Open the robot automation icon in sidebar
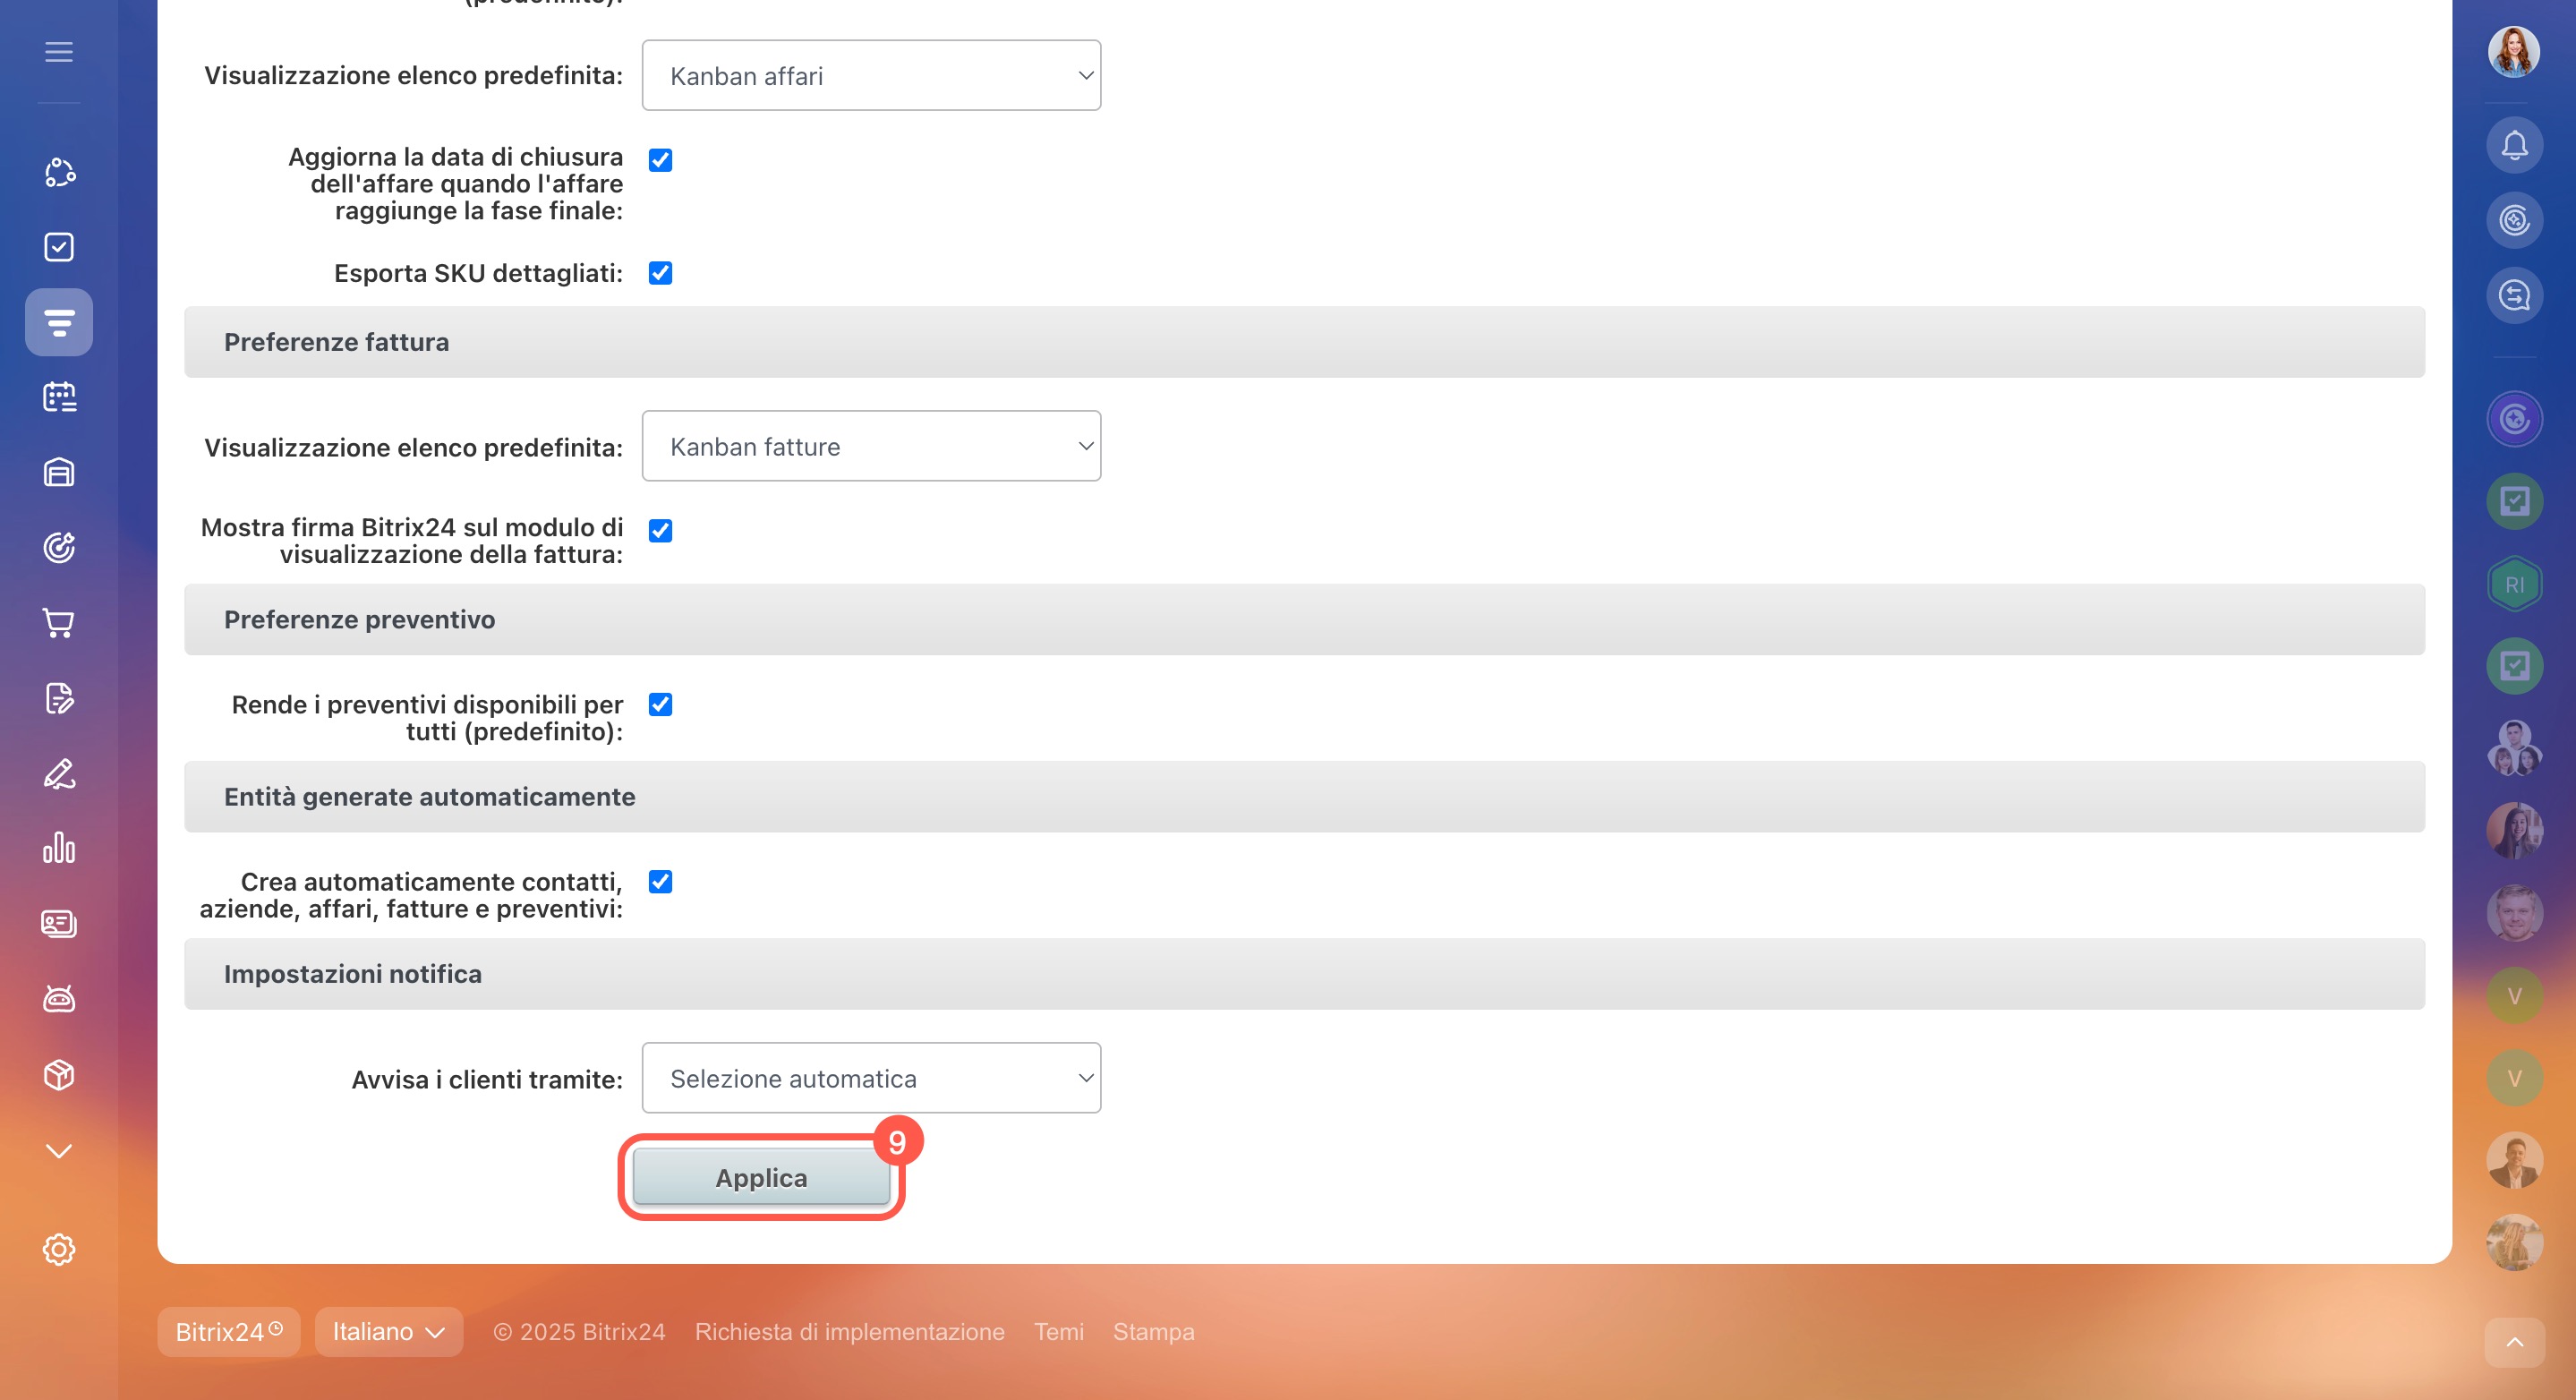The height and width of the screenshot is (1400, 2576). pos(59,998)
